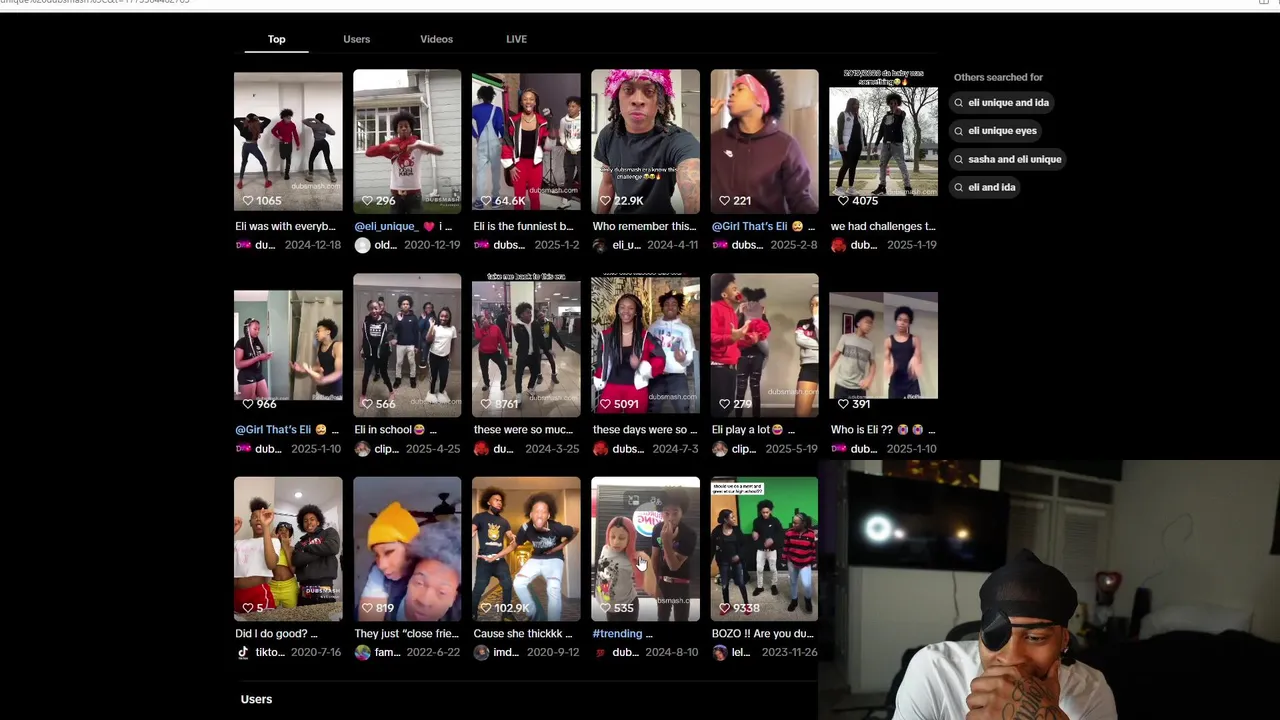This screenshot has width=1280, height=720.
Task: Open caption 'BOZO !! Are you du...'
Action: 762,634
